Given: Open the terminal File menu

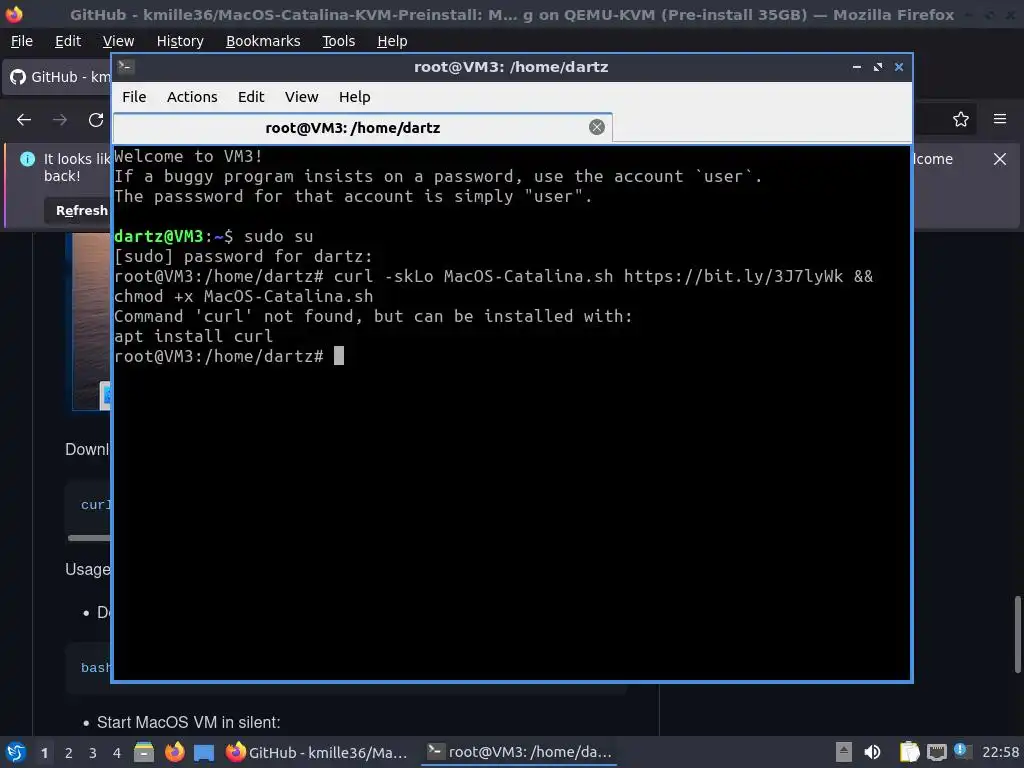Looking at the screenshot, I should (x=134, y=97).
